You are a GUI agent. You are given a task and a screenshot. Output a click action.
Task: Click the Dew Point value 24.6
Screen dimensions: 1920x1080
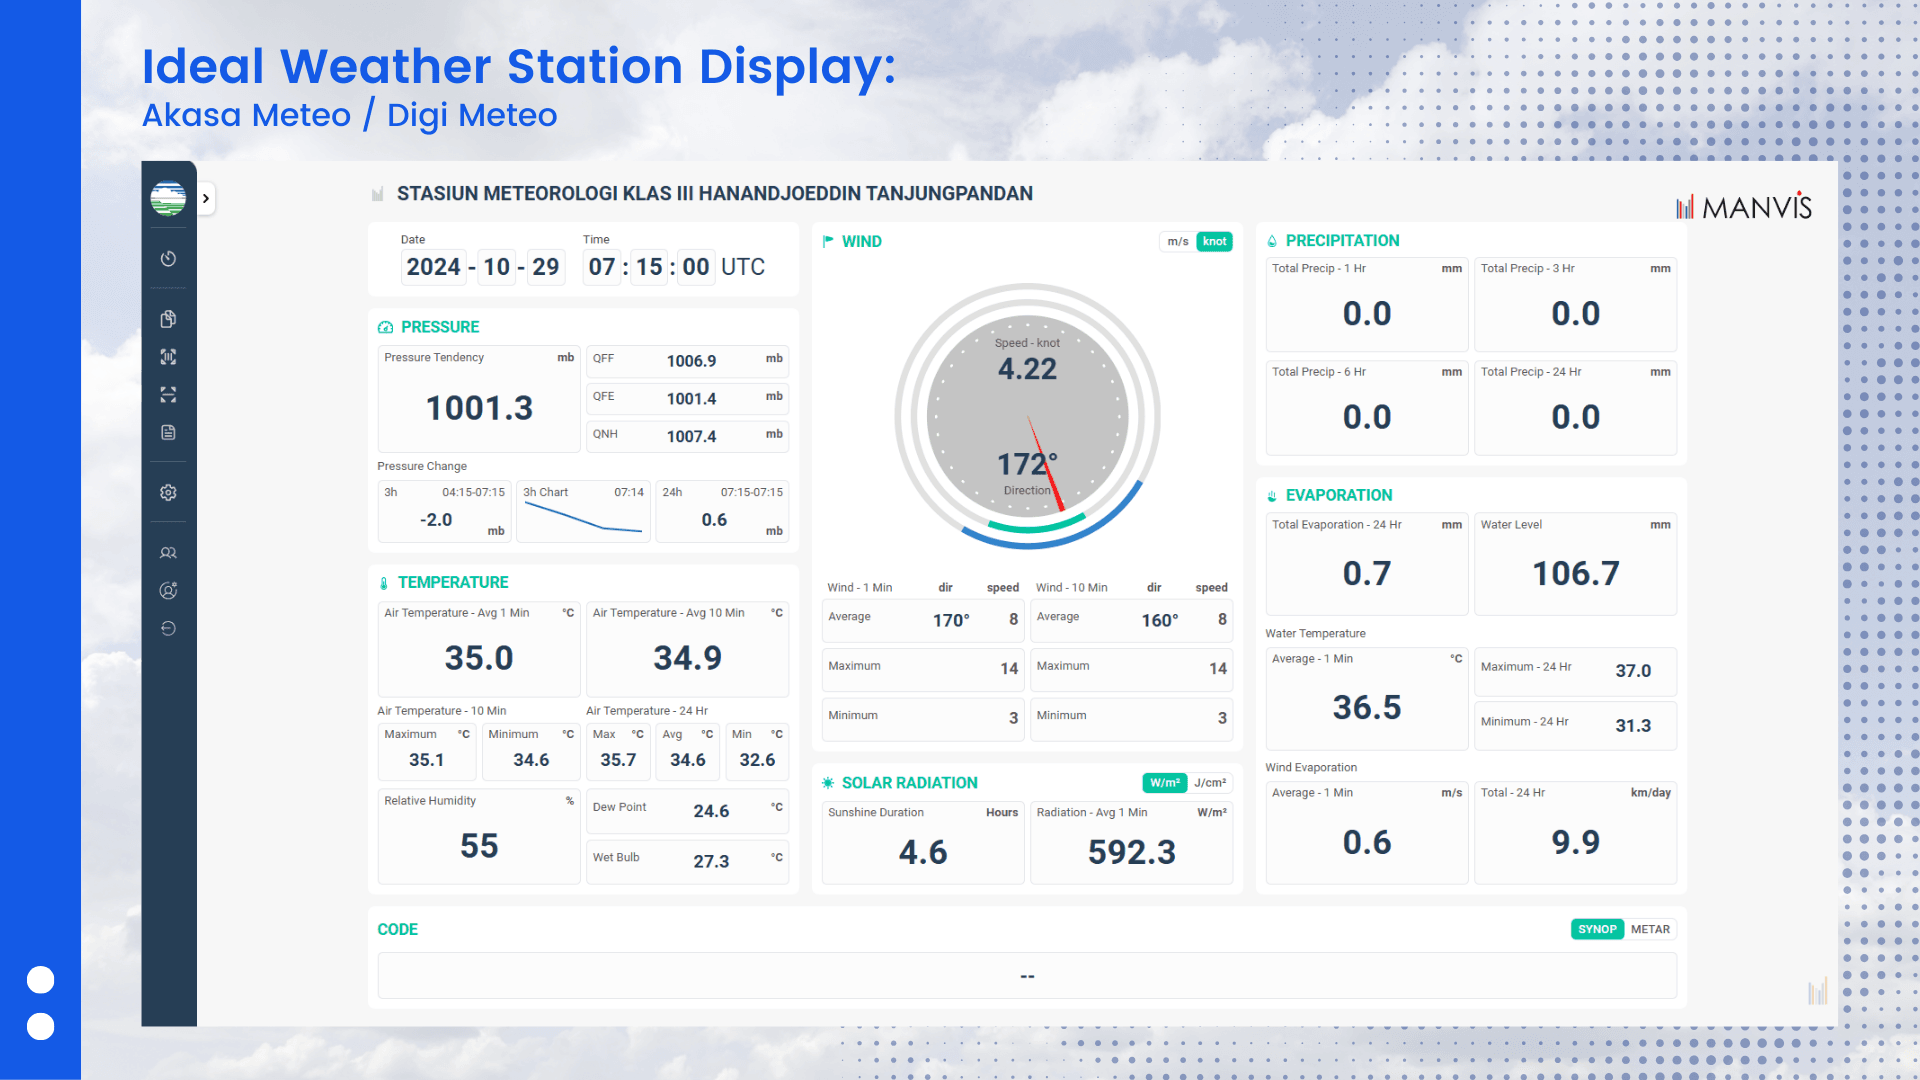pyautogui.click(x=711, y=811)
